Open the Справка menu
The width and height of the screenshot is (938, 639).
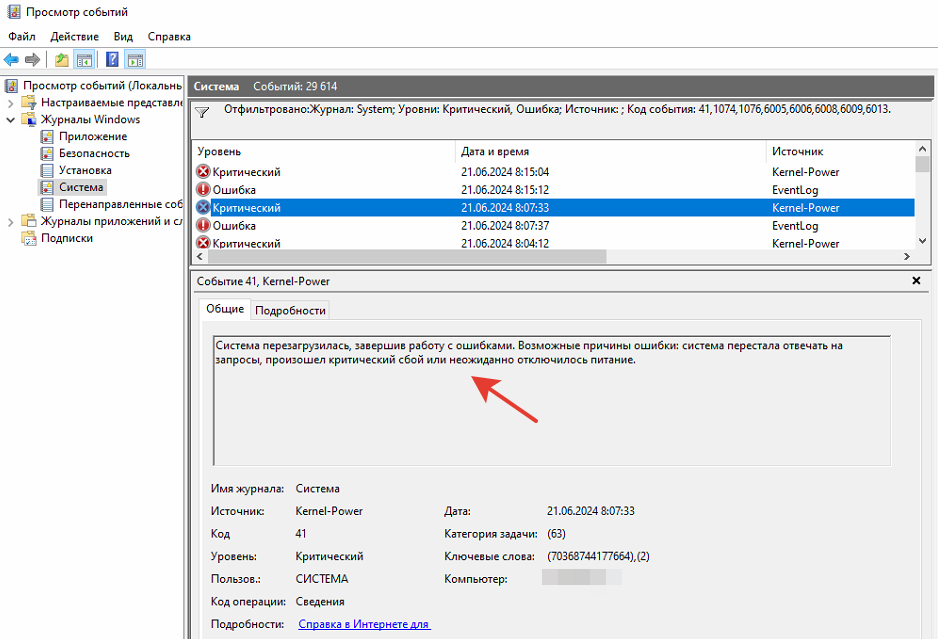169,36
